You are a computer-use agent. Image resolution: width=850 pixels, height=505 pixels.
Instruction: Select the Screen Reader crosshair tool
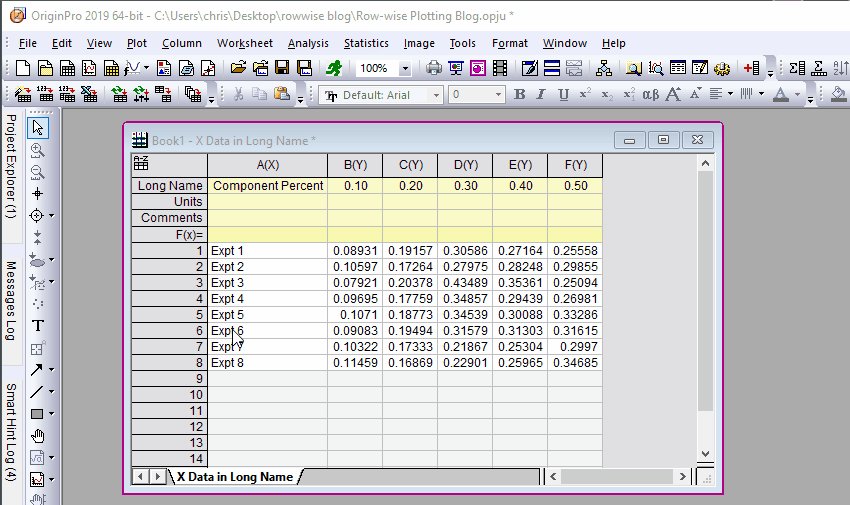coord(37,193)
